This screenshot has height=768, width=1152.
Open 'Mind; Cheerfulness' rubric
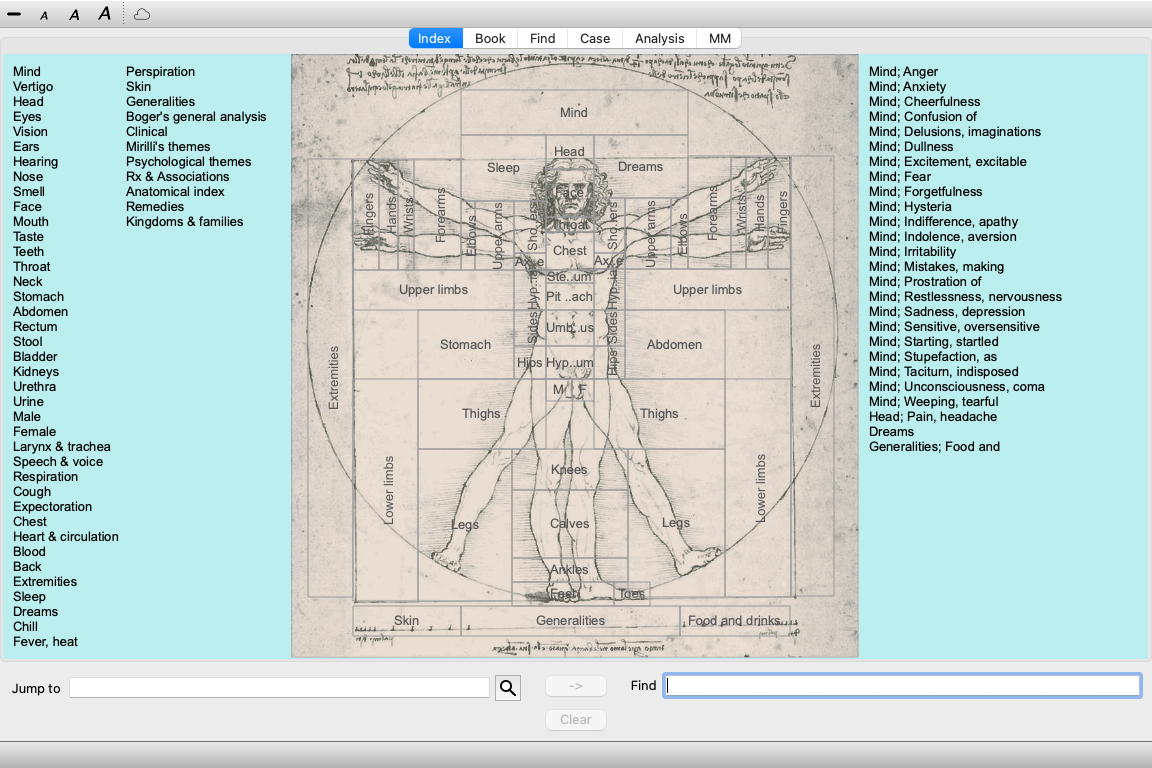coord(924,101)
